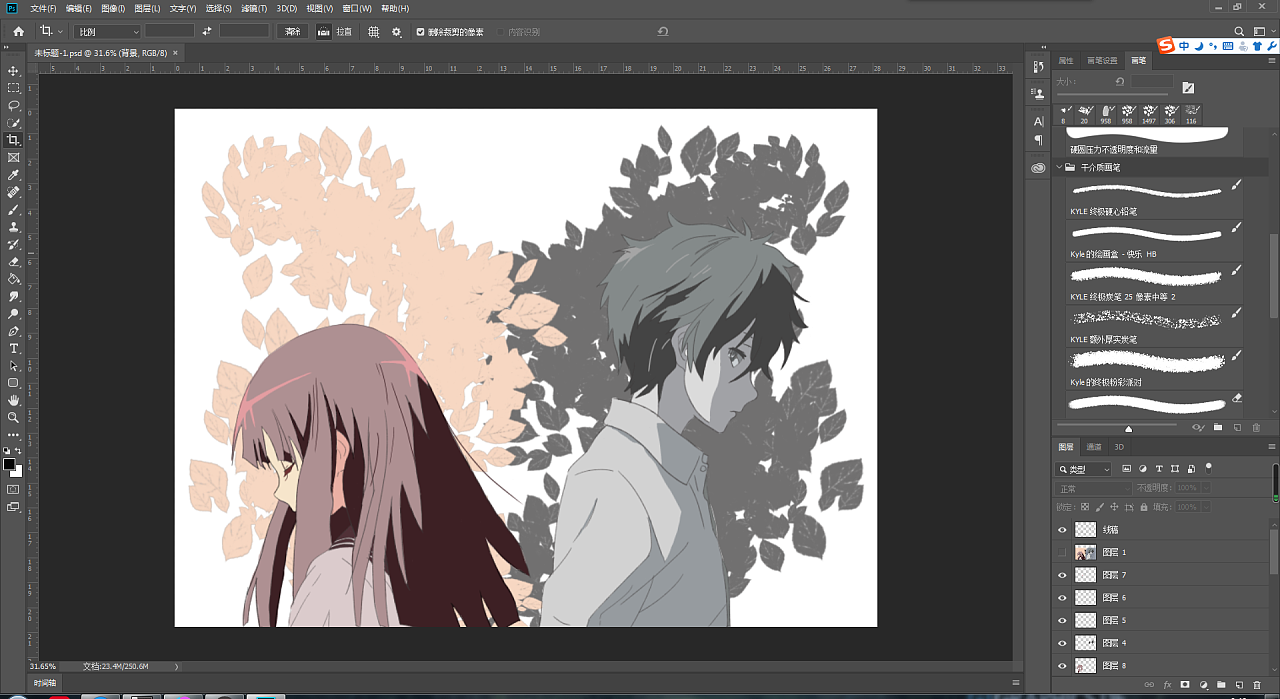Select the Lasso tool
Image resolution: width=1280 pixels, height=699 pixels.
(13, 105)
